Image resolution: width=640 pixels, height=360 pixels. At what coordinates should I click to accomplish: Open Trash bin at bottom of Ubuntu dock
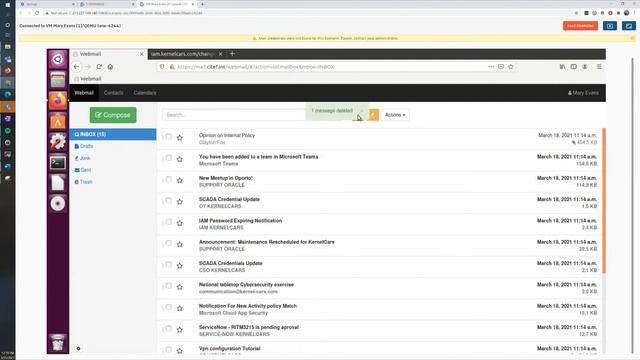tap(58, 342)
